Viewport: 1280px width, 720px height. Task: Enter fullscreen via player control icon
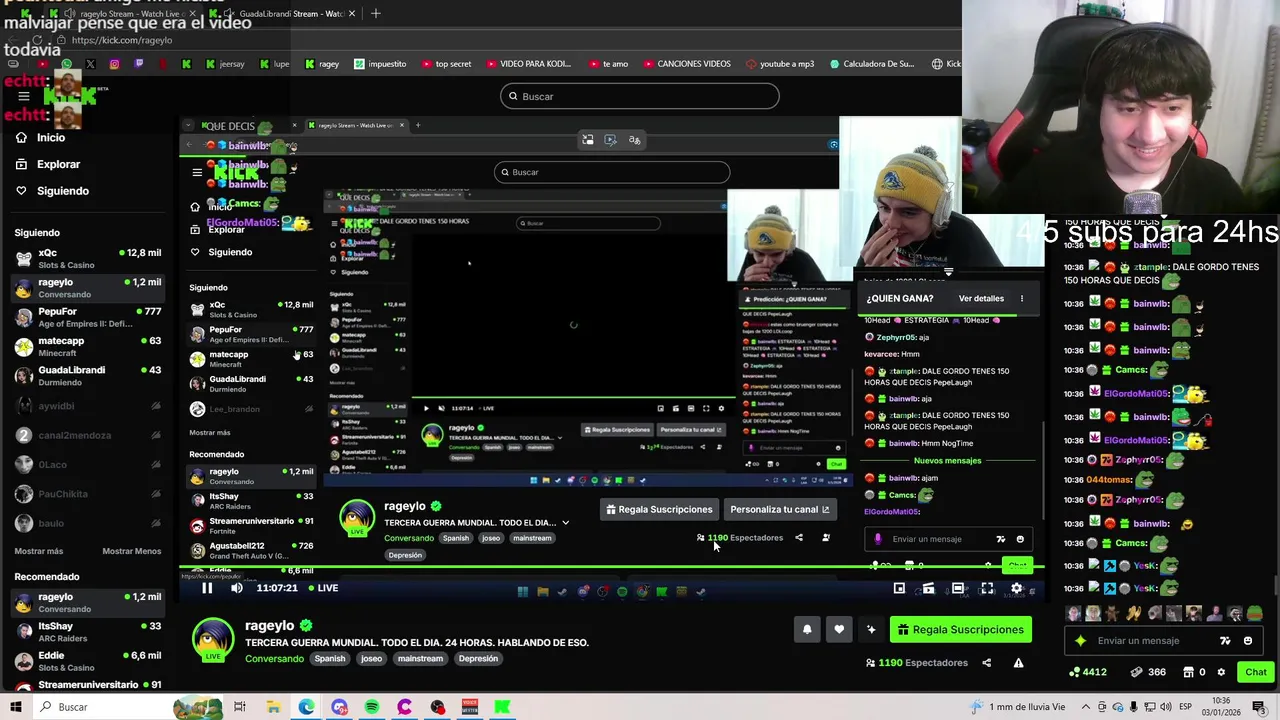point(987,588)
